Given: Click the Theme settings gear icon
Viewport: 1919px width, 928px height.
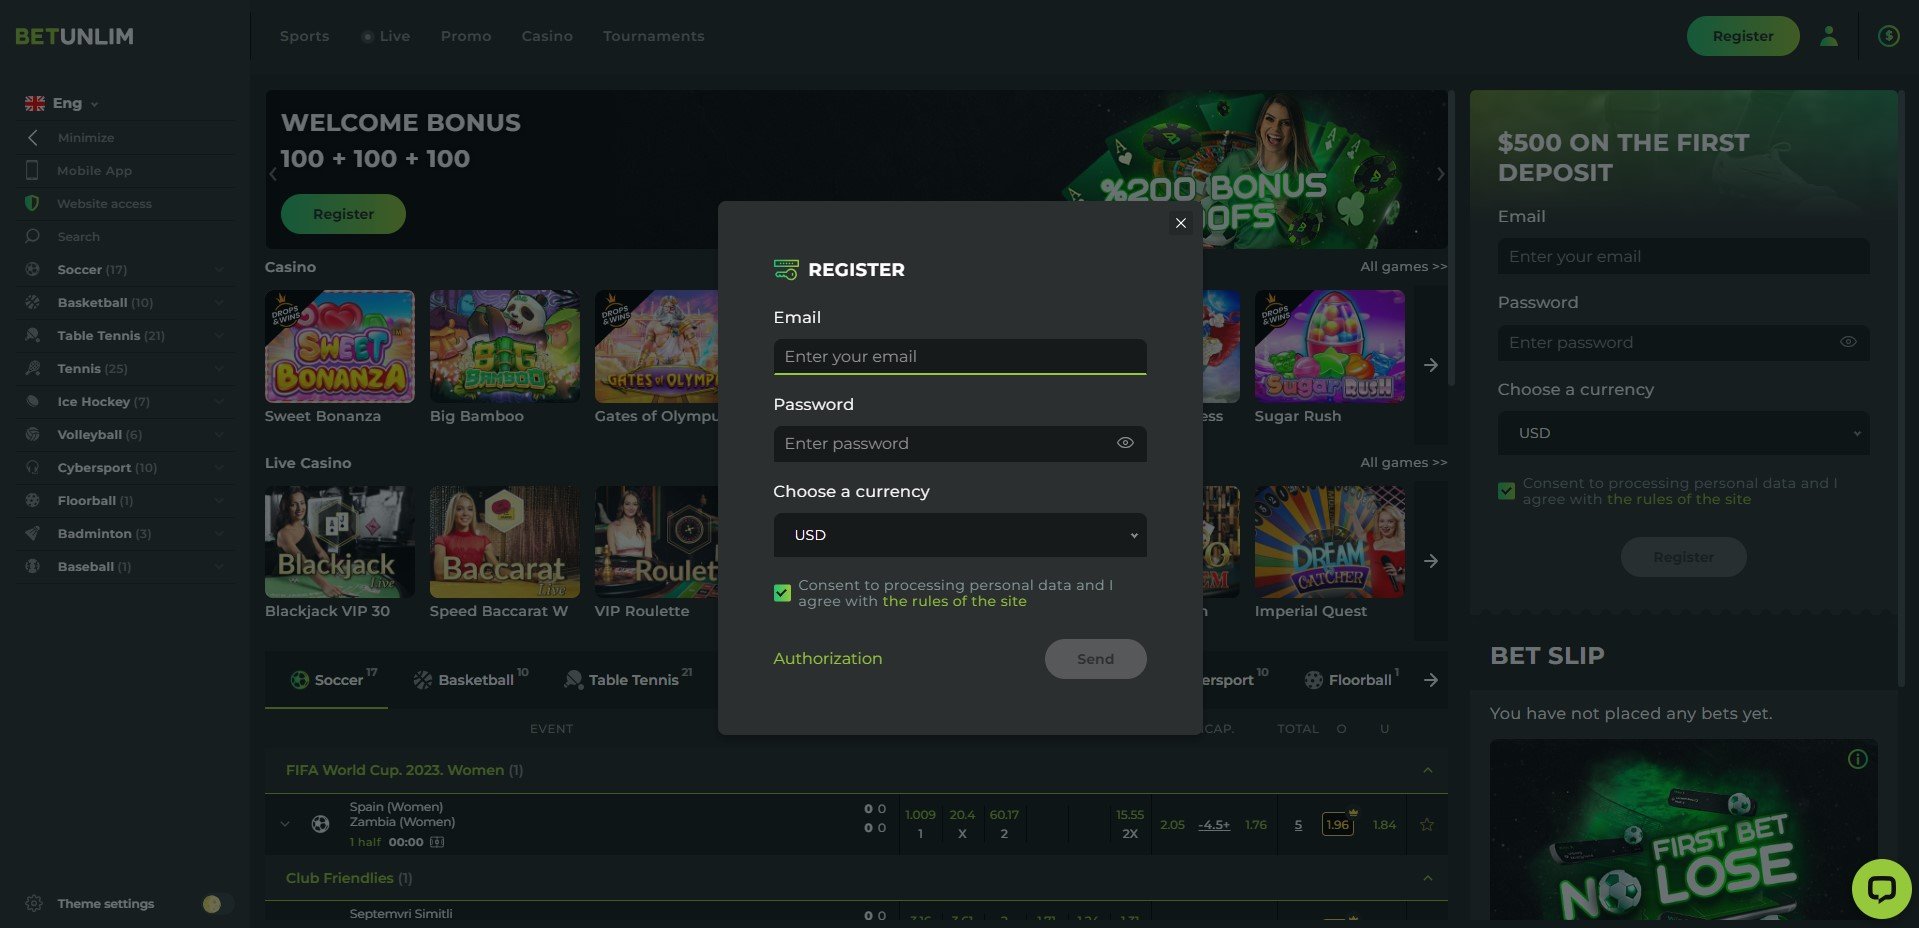Looking at the screenshot, I should [33, 903].
